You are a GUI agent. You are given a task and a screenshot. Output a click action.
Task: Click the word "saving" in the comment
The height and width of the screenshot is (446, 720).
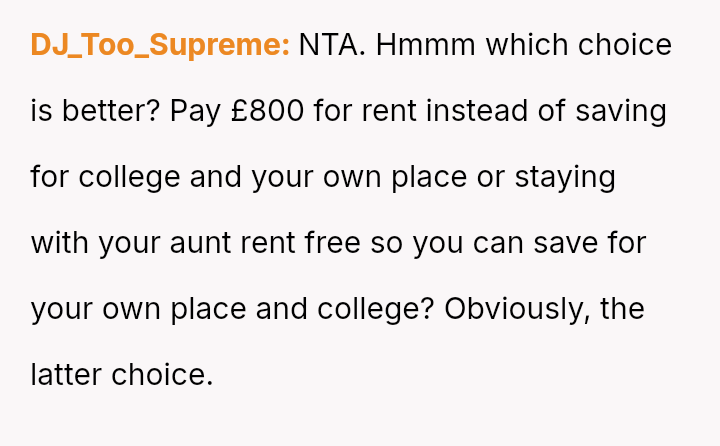pyautogui.click(x=620, y=111)
